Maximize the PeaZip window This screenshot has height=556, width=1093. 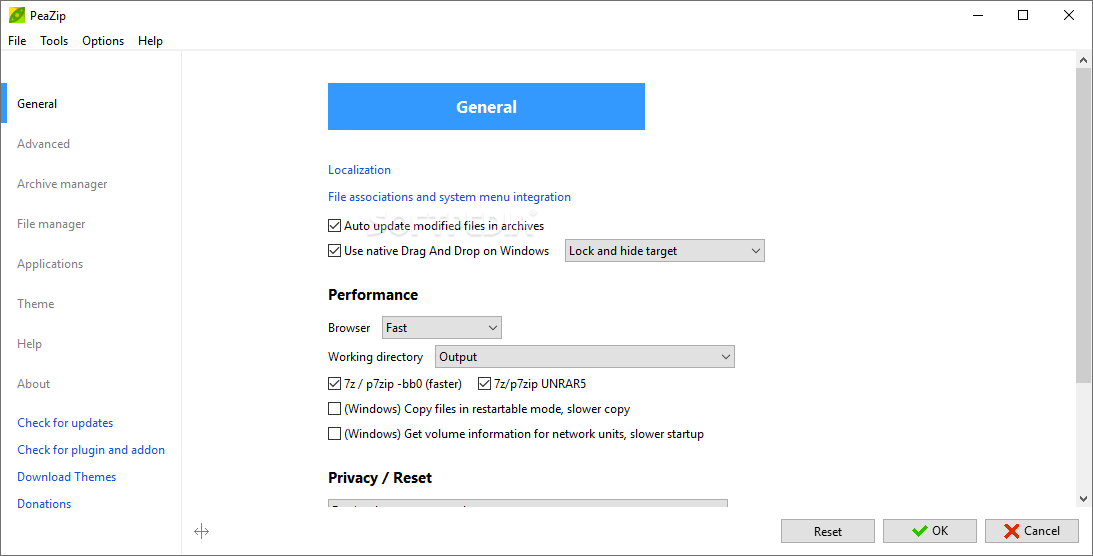point(1023,15)
